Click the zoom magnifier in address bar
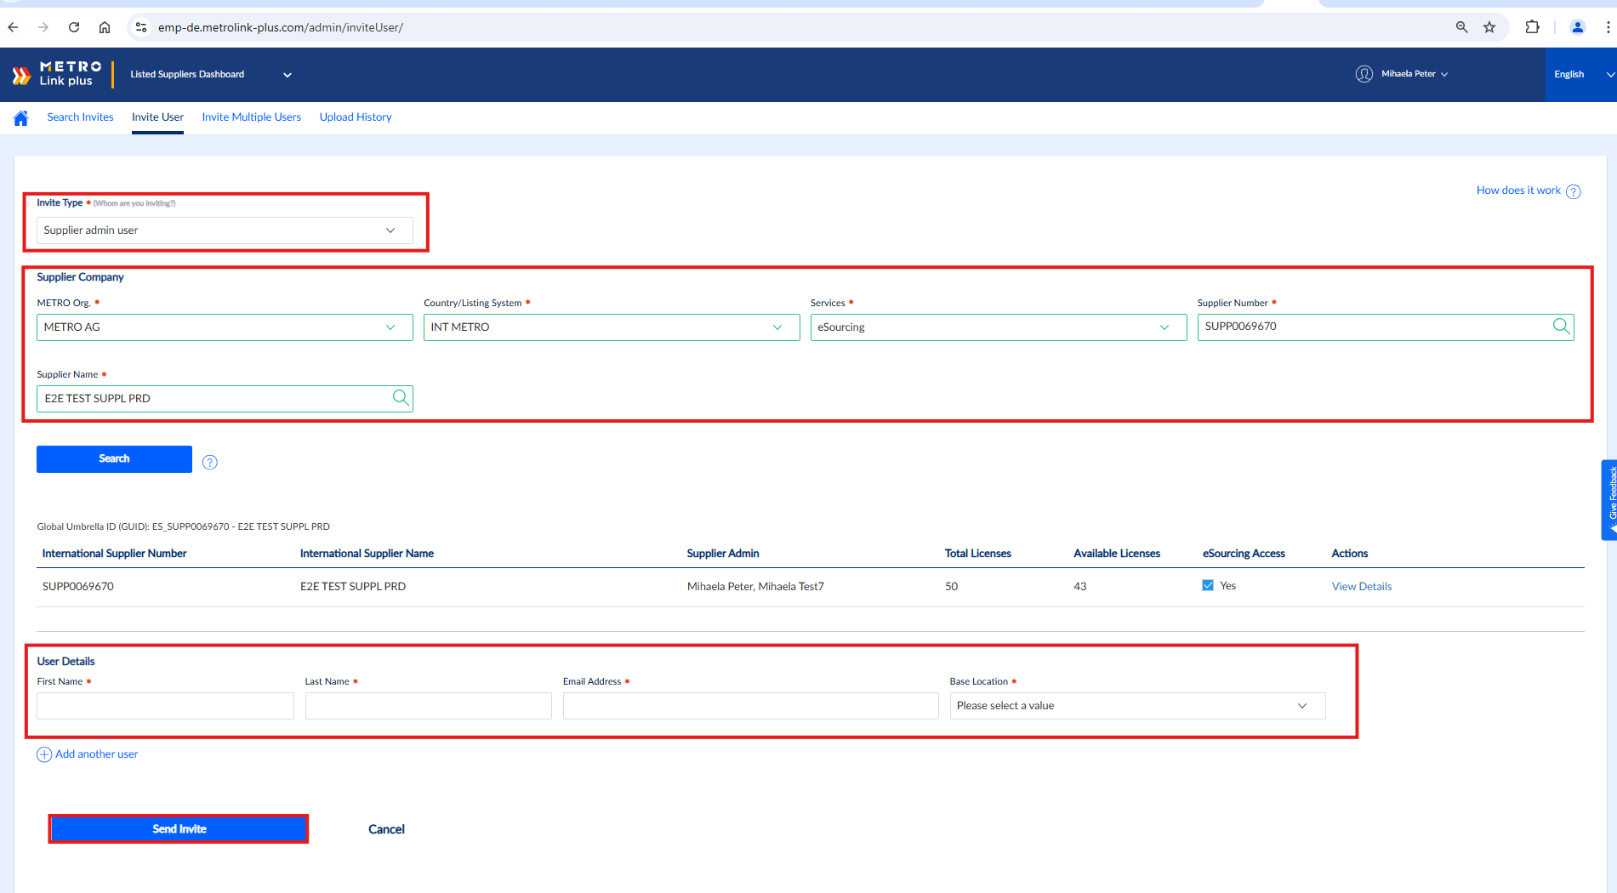Viewport: 1617px width, 893px height. (x=1462, y=27)
